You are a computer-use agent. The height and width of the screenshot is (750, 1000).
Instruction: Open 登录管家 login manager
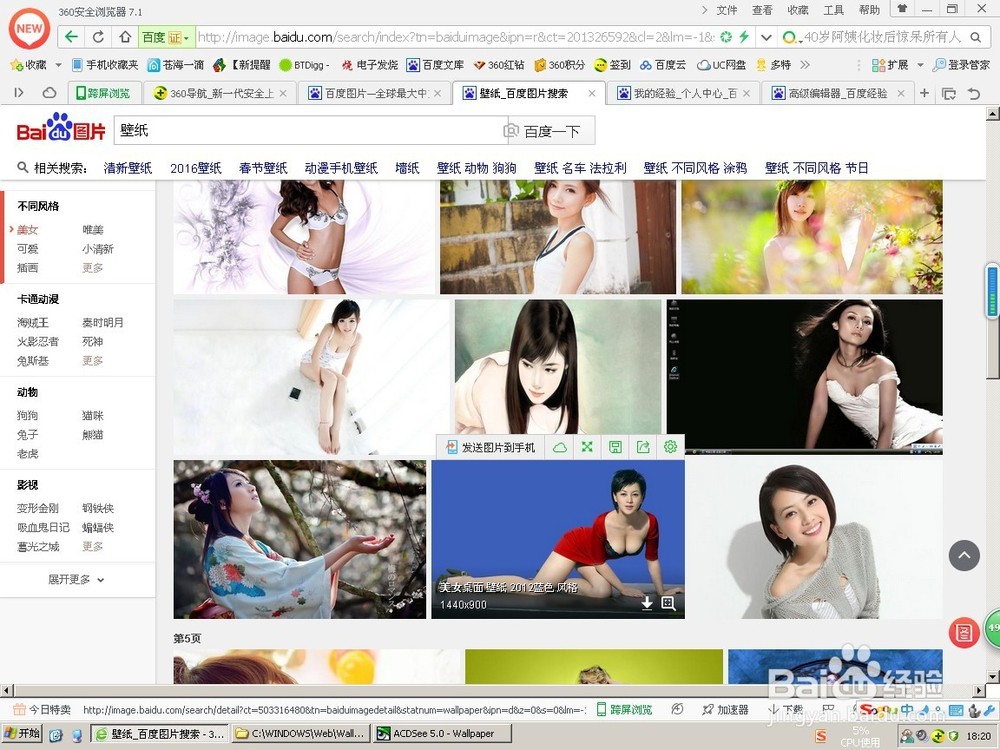961,65
